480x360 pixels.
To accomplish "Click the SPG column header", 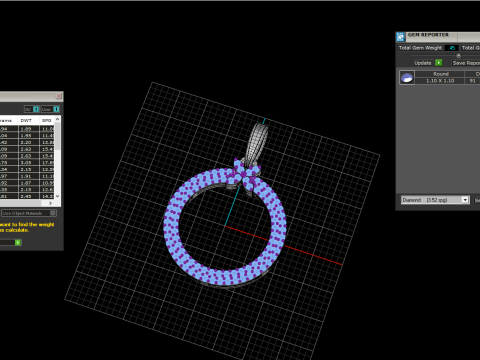I will pos(47,120).
